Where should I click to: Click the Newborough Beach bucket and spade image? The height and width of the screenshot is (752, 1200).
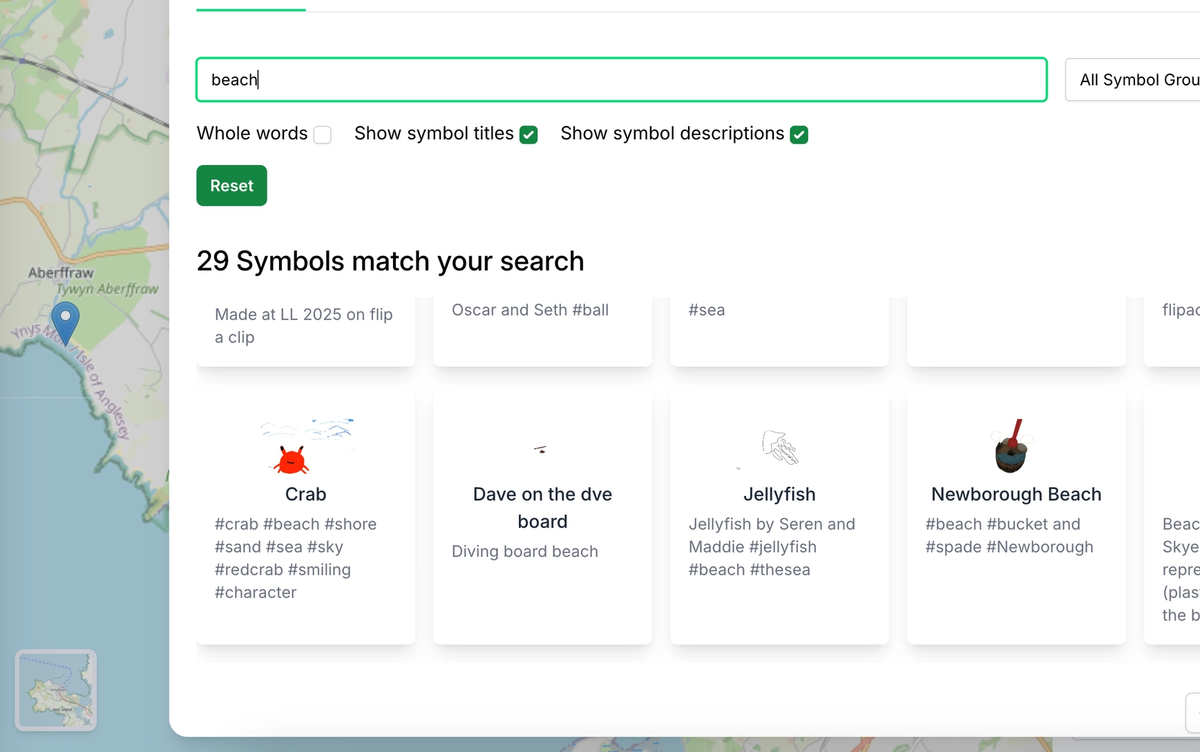(x=1011, y=447)
